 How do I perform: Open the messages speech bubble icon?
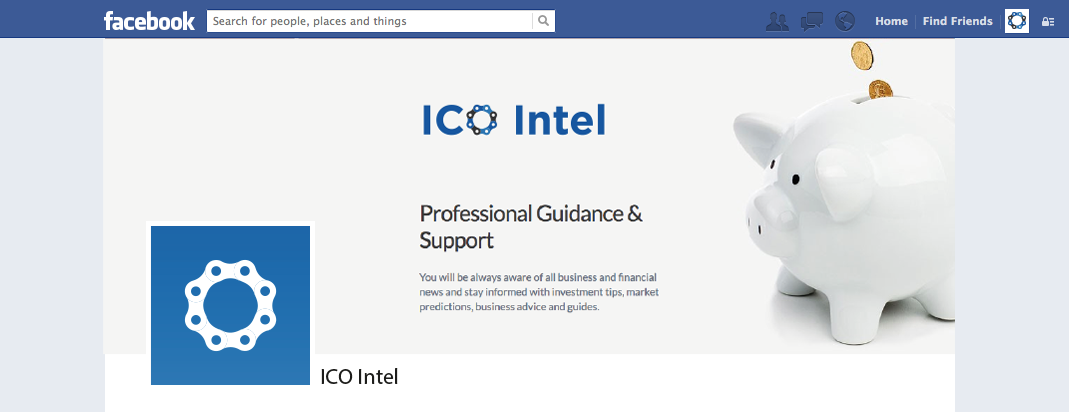tap(812, 21)
